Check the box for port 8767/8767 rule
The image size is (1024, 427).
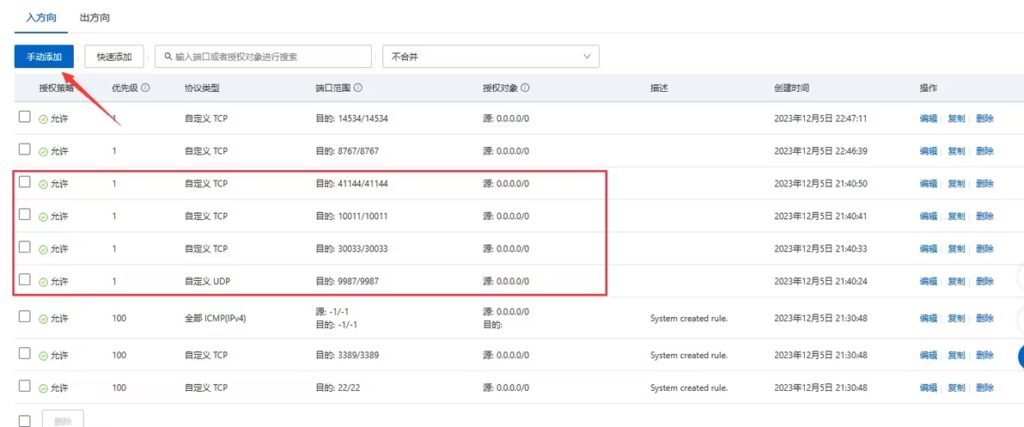pyautogui.click(x=25, y=150)
